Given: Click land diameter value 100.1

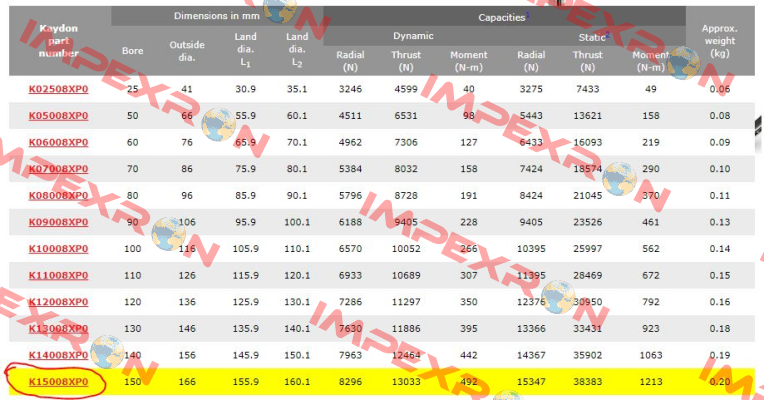Looking at the screenshot, I should pos(297,222).
